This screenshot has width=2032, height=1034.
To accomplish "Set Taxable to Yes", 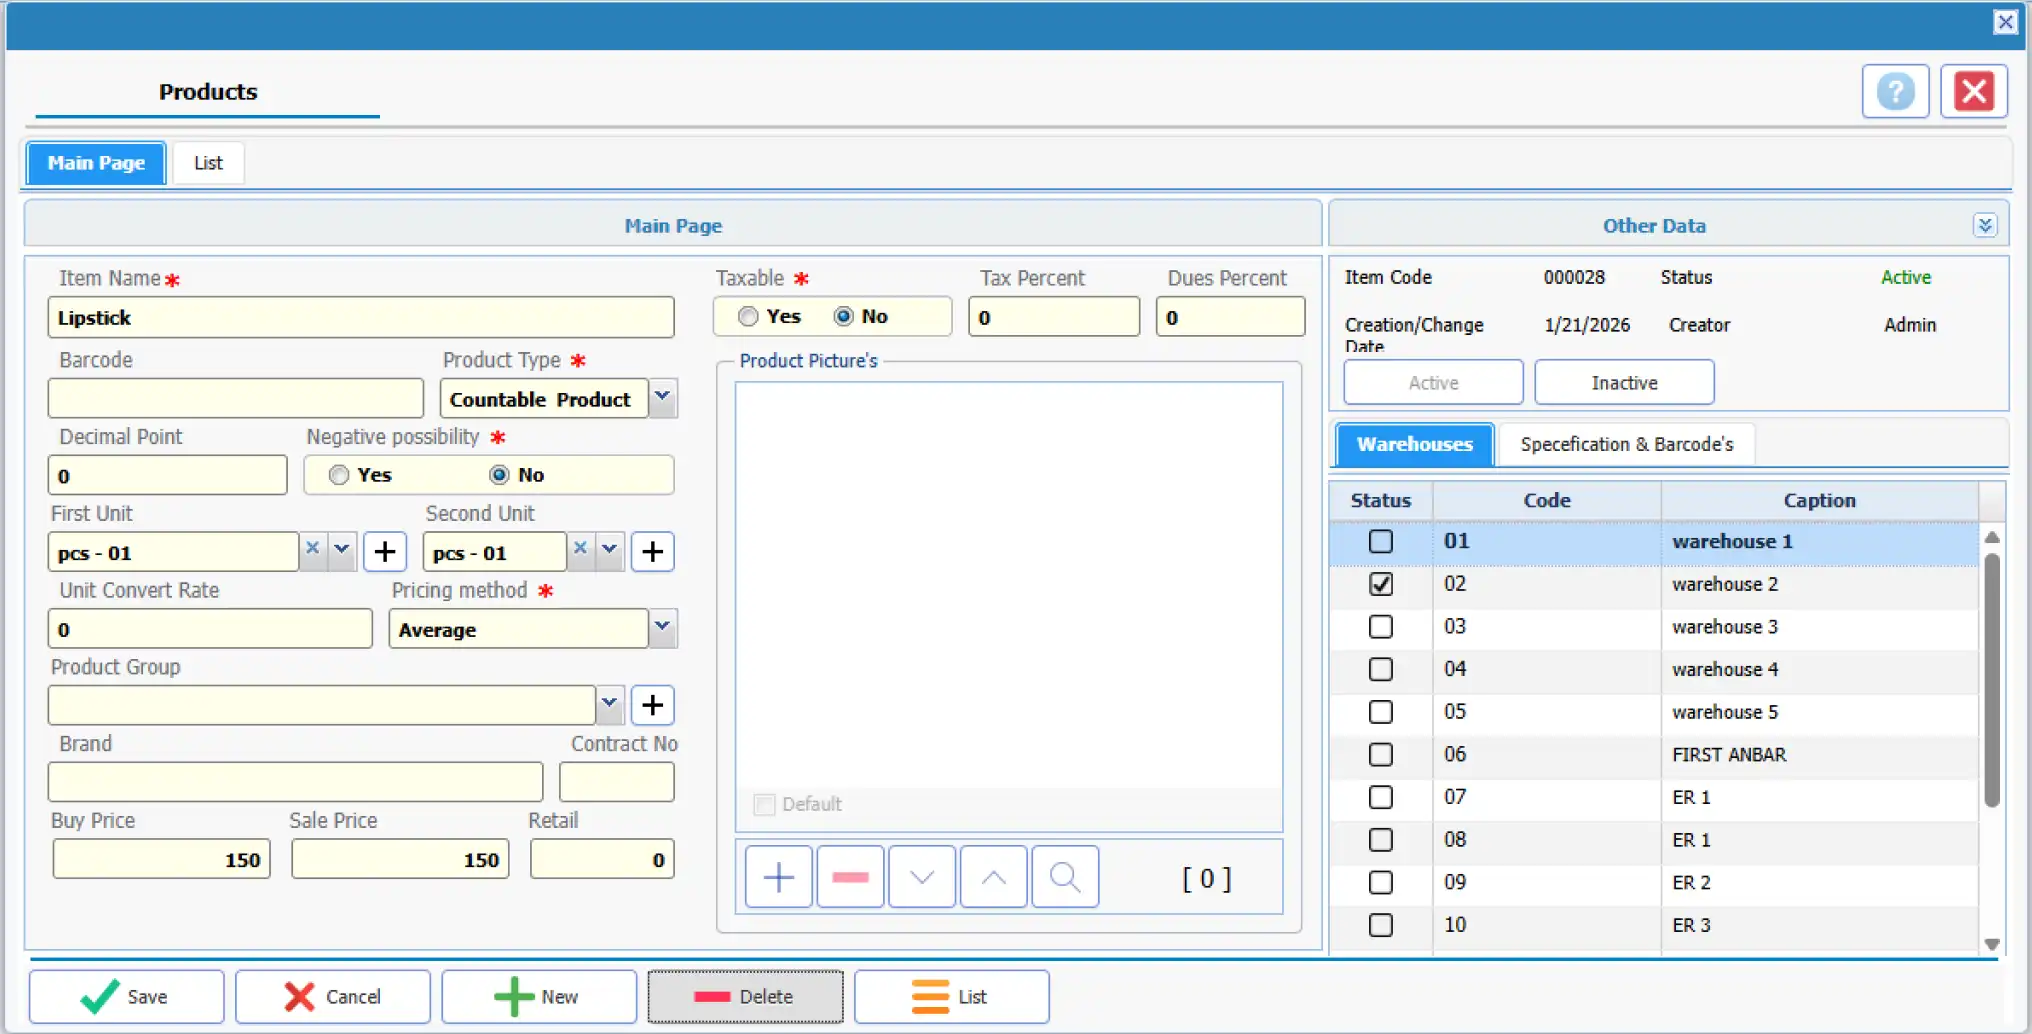I will click(748, 317).
